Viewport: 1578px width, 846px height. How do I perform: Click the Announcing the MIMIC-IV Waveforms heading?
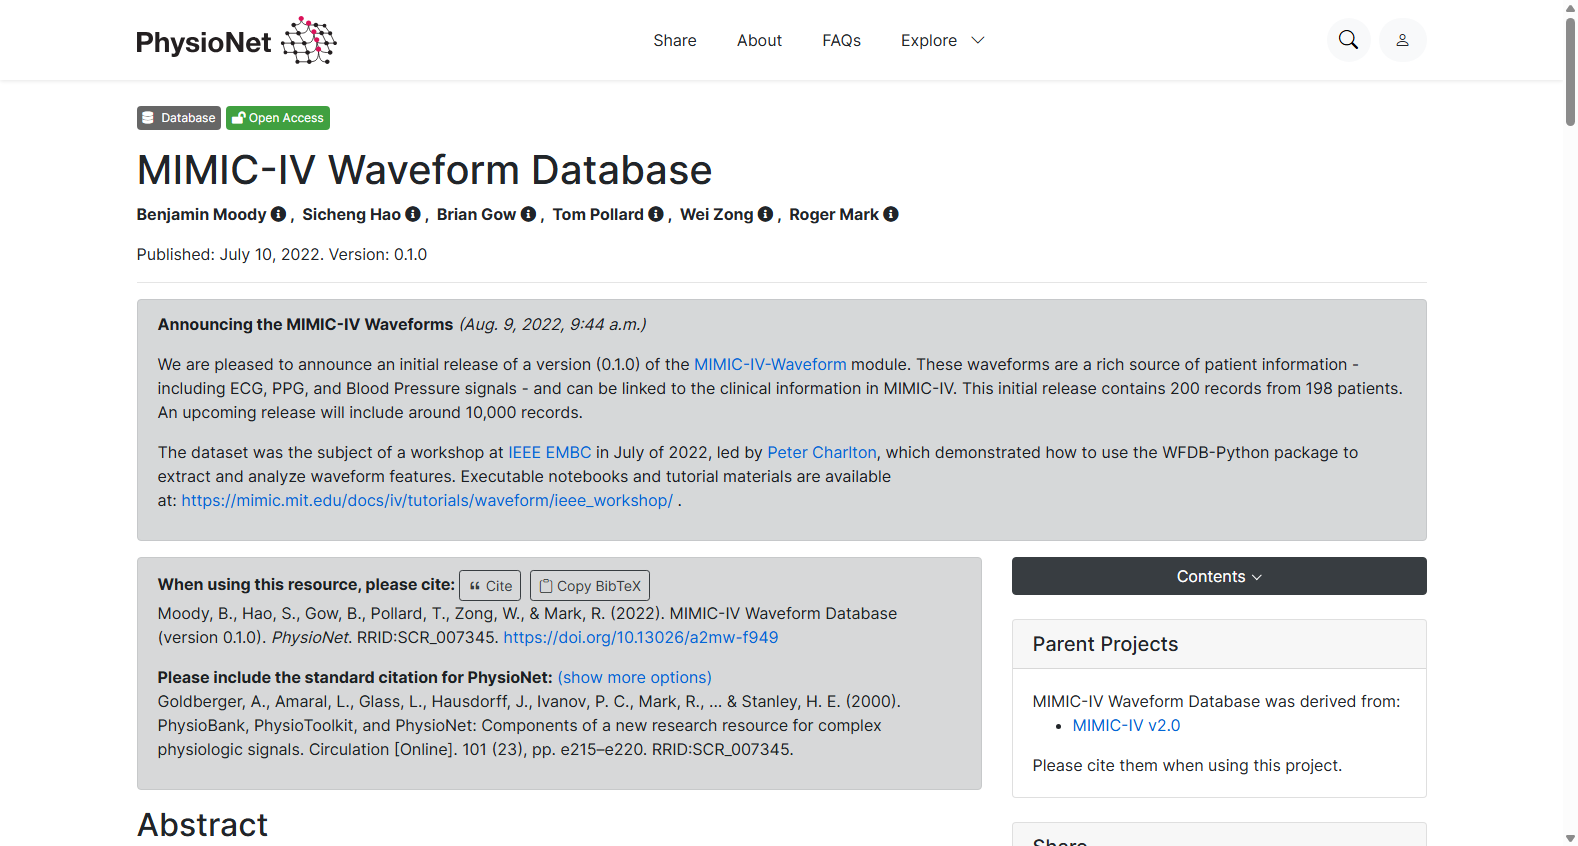pyautogui.click(x=305, y=325)
